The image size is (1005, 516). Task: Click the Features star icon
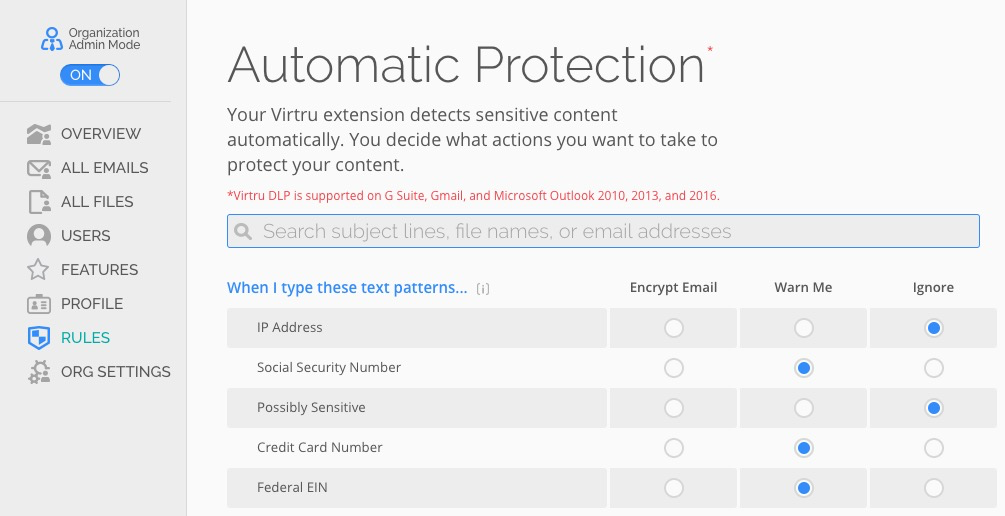click(39, 270)
